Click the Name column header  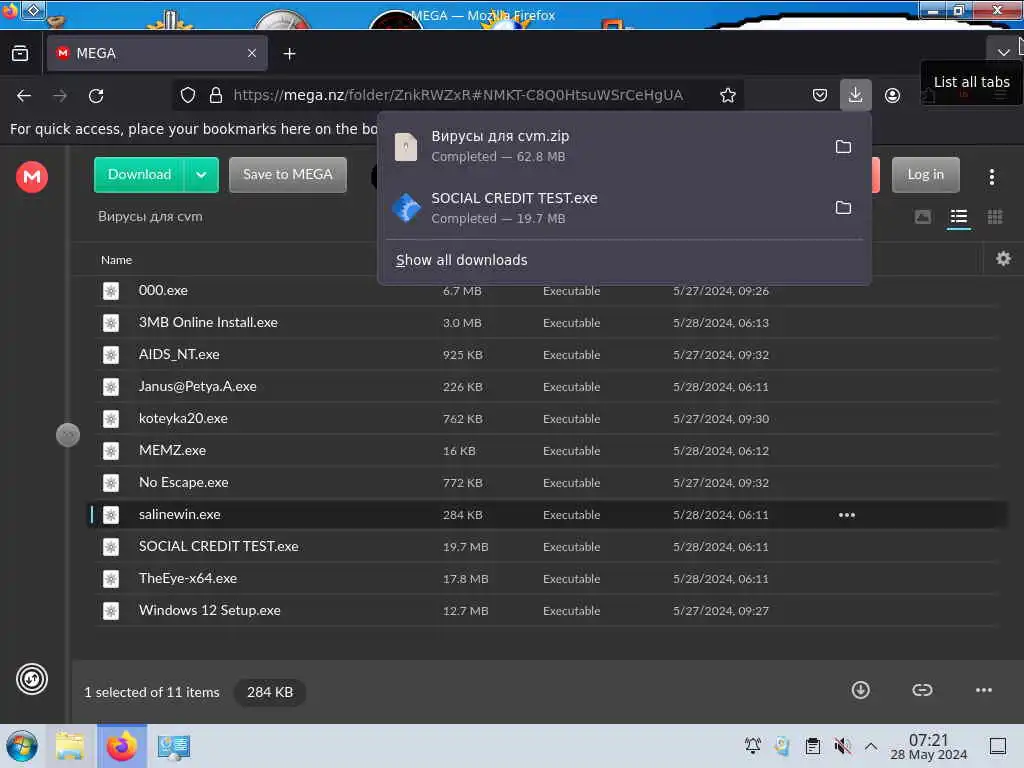click(116, 260)
